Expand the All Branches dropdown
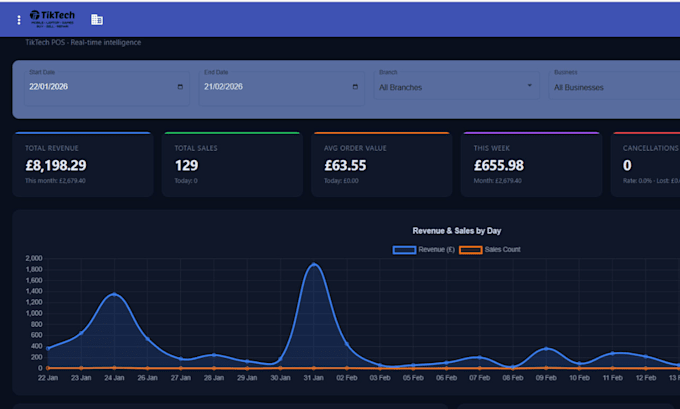This screenshot has height=409, width=680. pyautogui.click(x=457, y=87)
